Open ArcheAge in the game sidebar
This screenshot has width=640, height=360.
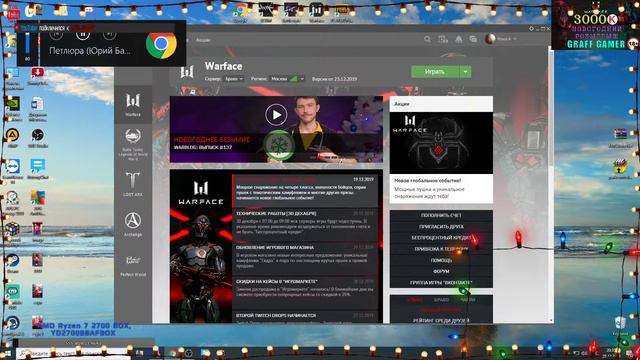[x=133, y=224]
